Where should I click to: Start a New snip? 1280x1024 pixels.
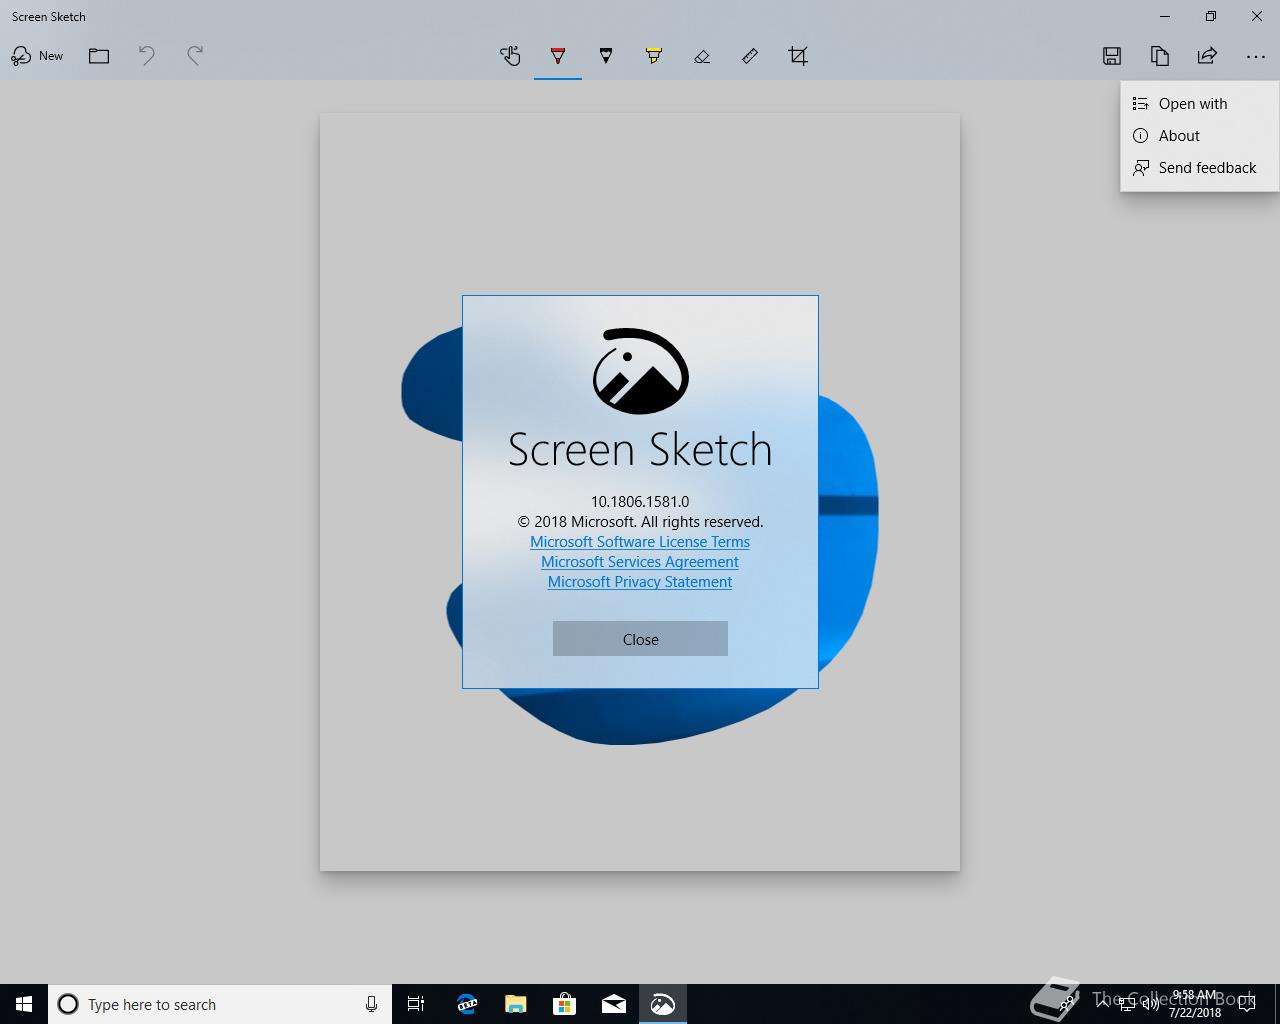pyautogui.click(x=37, y=56)
